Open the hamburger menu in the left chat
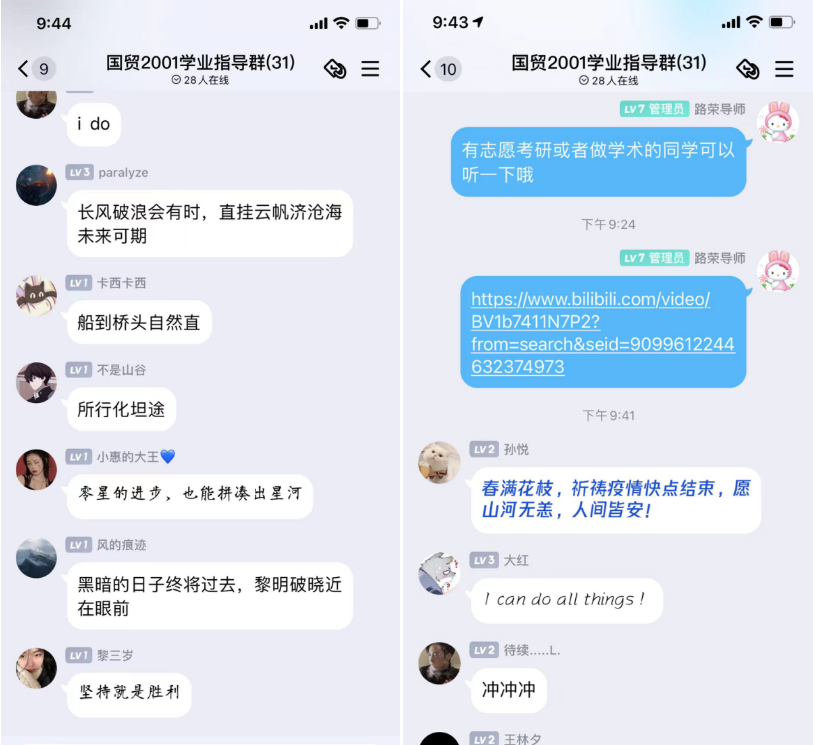The image size is (813, 745). coord(370,68)
